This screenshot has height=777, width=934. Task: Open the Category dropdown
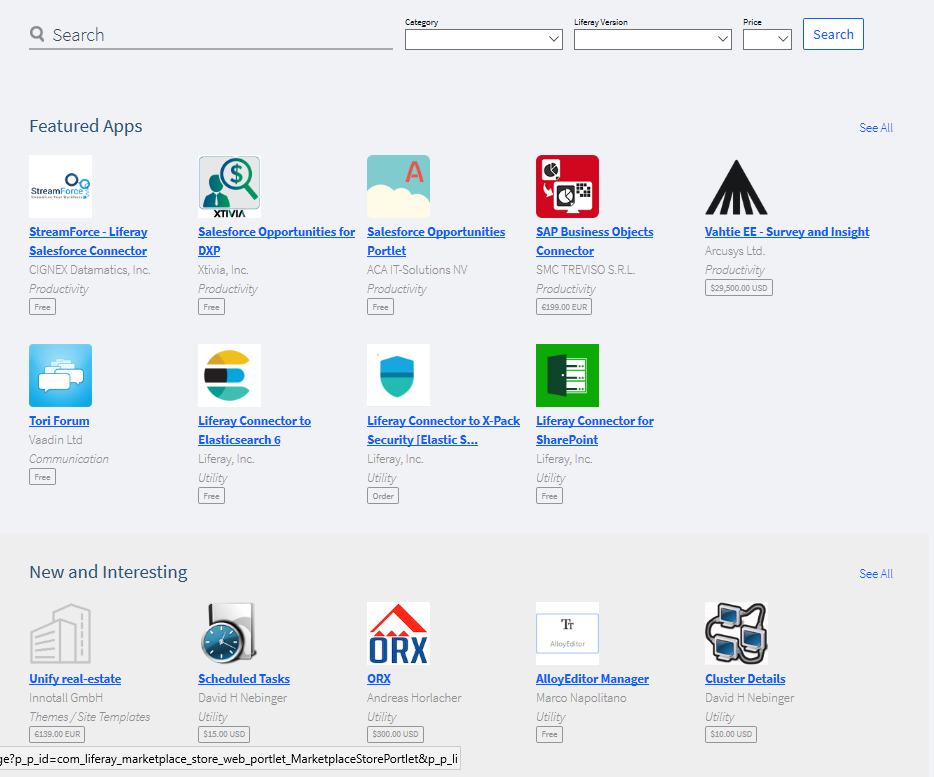click(x=484, y=39)
